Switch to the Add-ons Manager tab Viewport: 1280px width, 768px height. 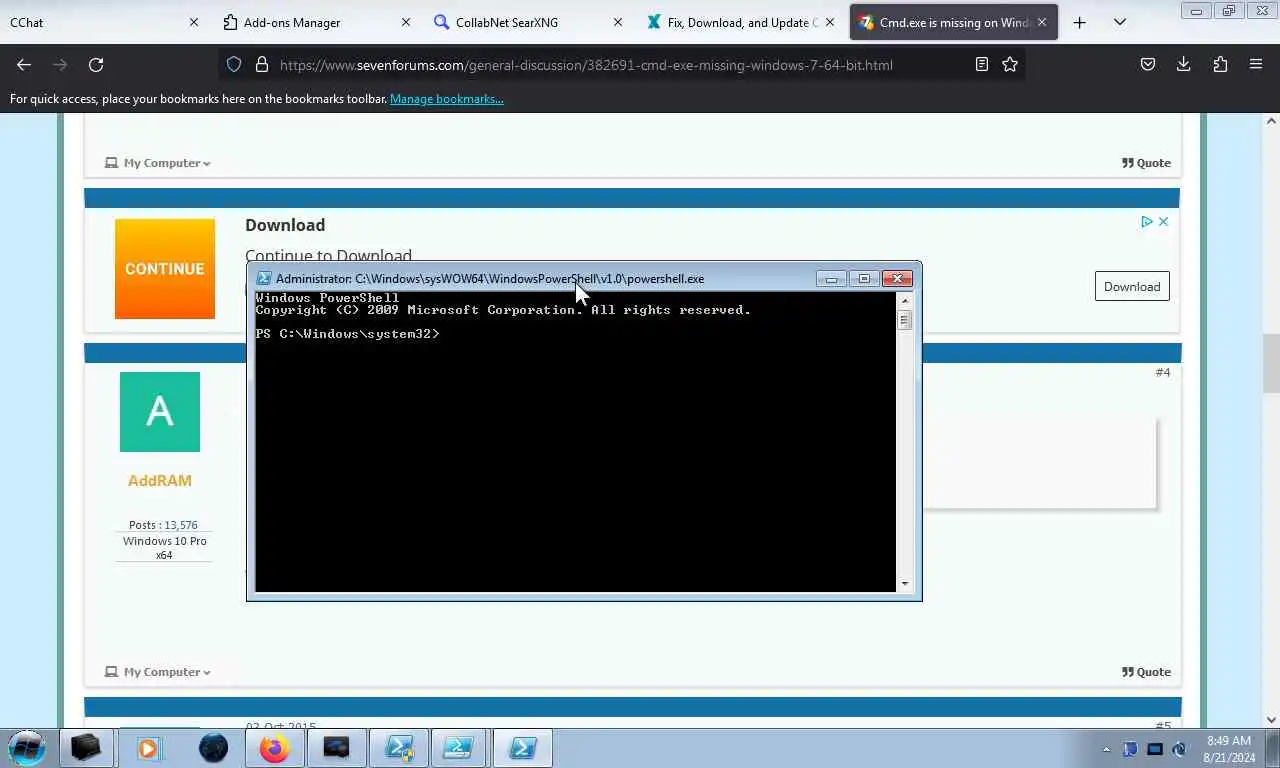pyautogui.click(x=305, y=22)
